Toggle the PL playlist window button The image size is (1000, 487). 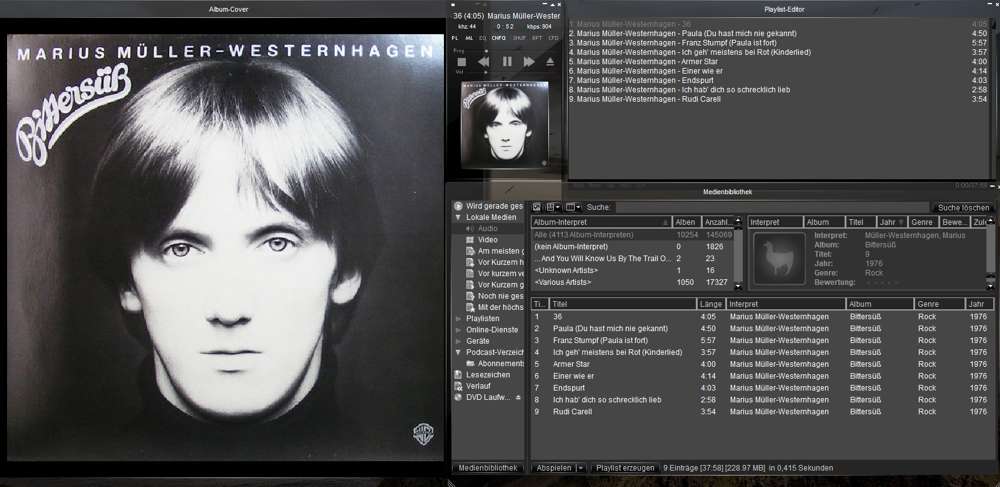tap(456, 38)
